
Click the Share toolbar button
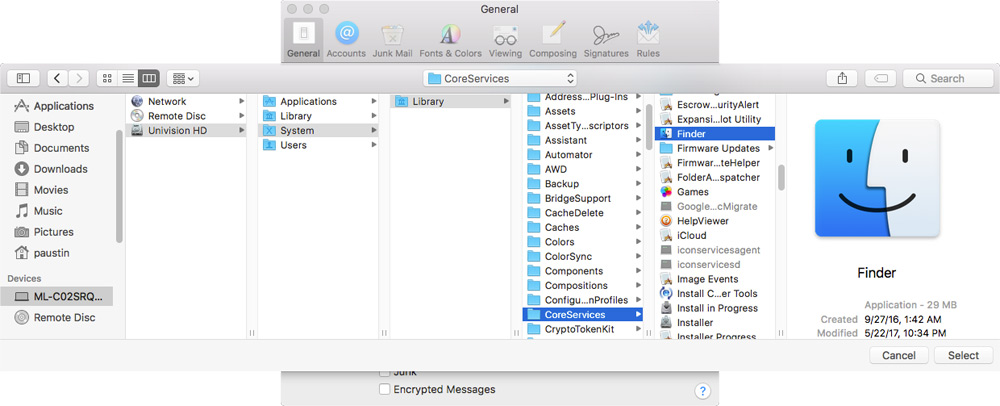tap(842, 78)
